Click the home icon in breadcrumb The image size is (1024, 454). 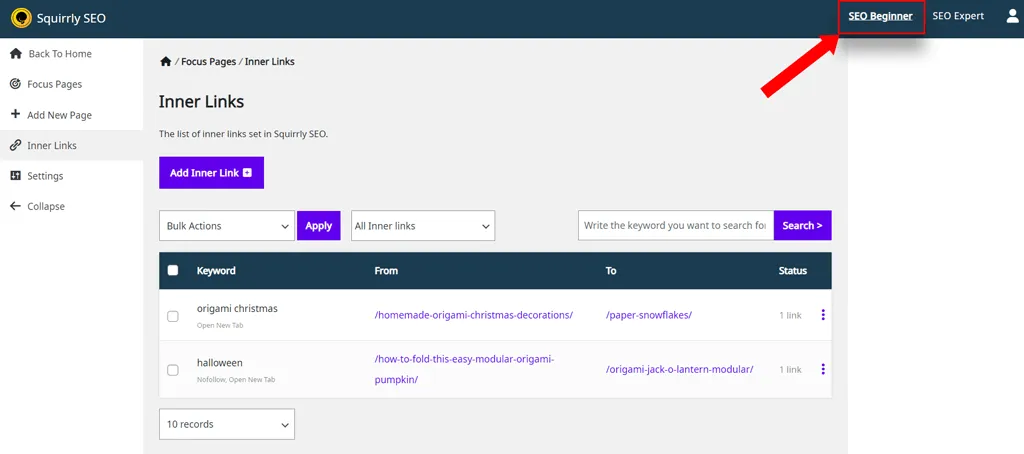tap(165, 61)
